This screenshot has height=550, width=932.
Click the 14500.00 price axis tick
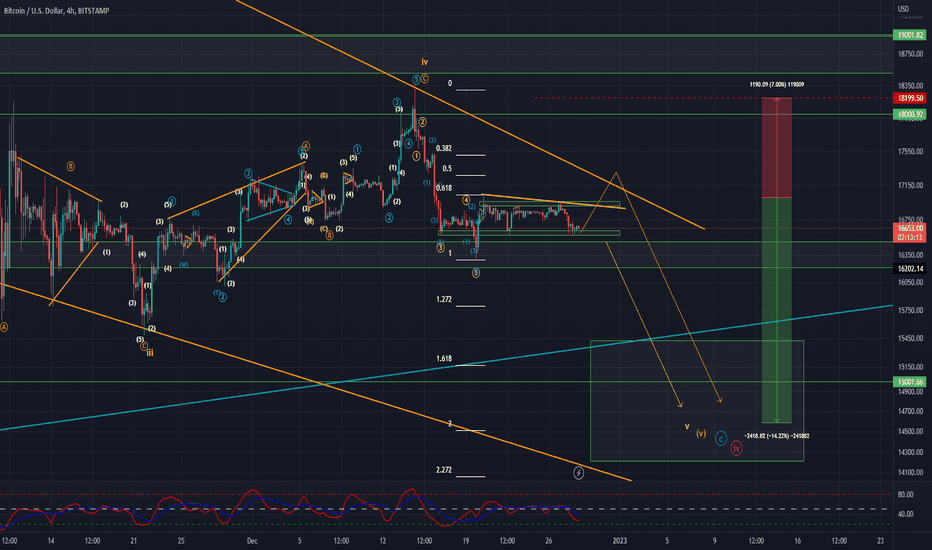point(910,431)
